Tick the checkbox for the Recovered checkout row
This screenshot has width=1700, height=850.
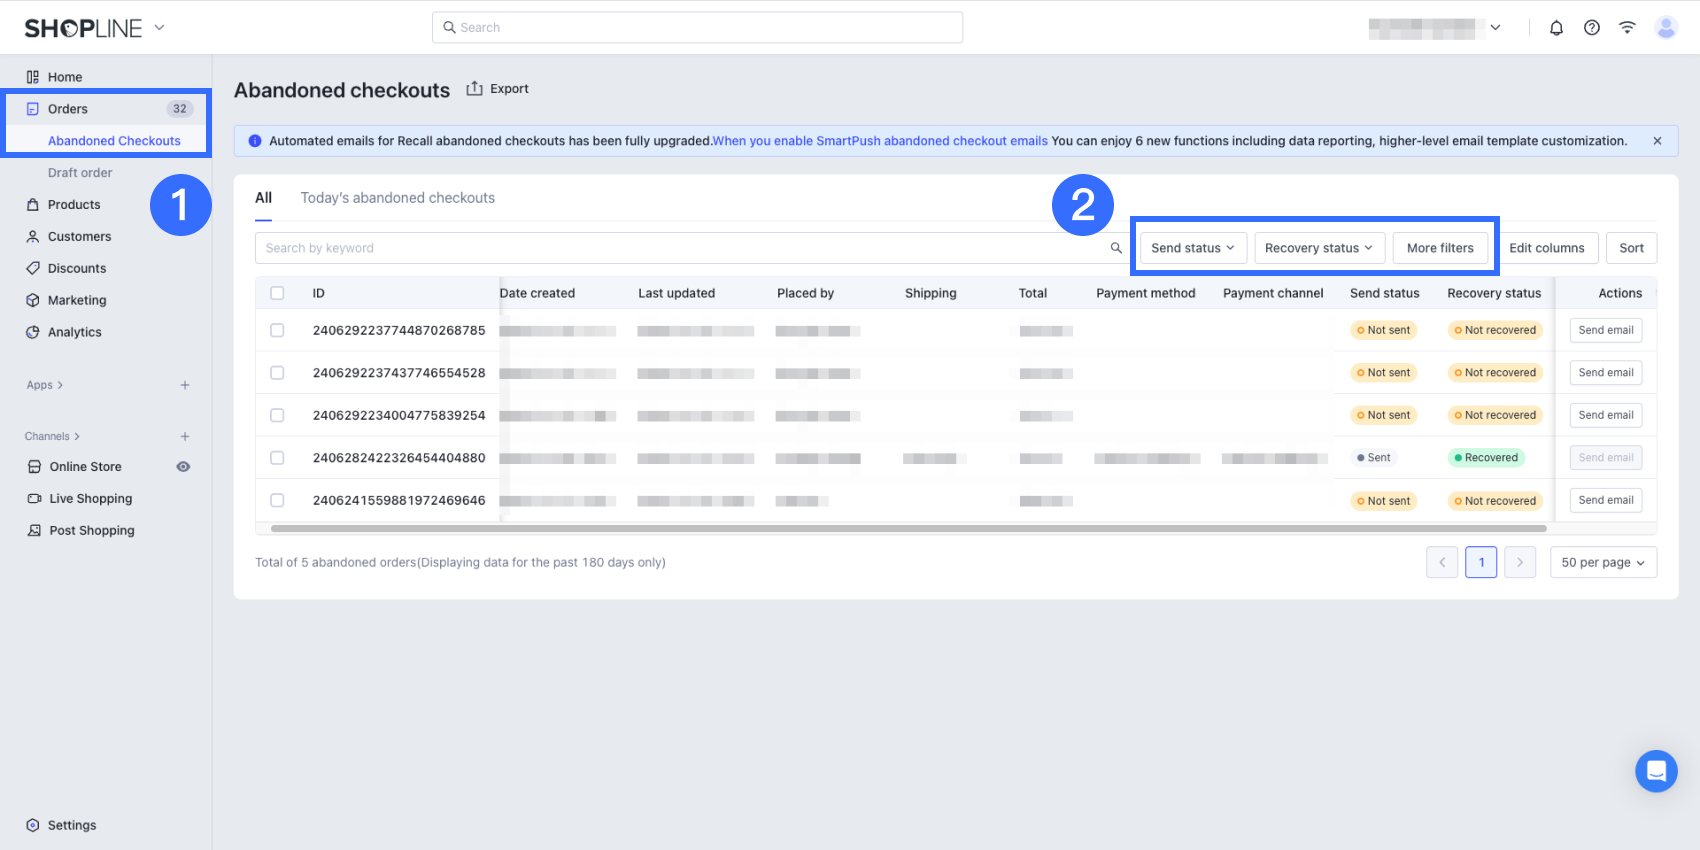coord(277,458)
